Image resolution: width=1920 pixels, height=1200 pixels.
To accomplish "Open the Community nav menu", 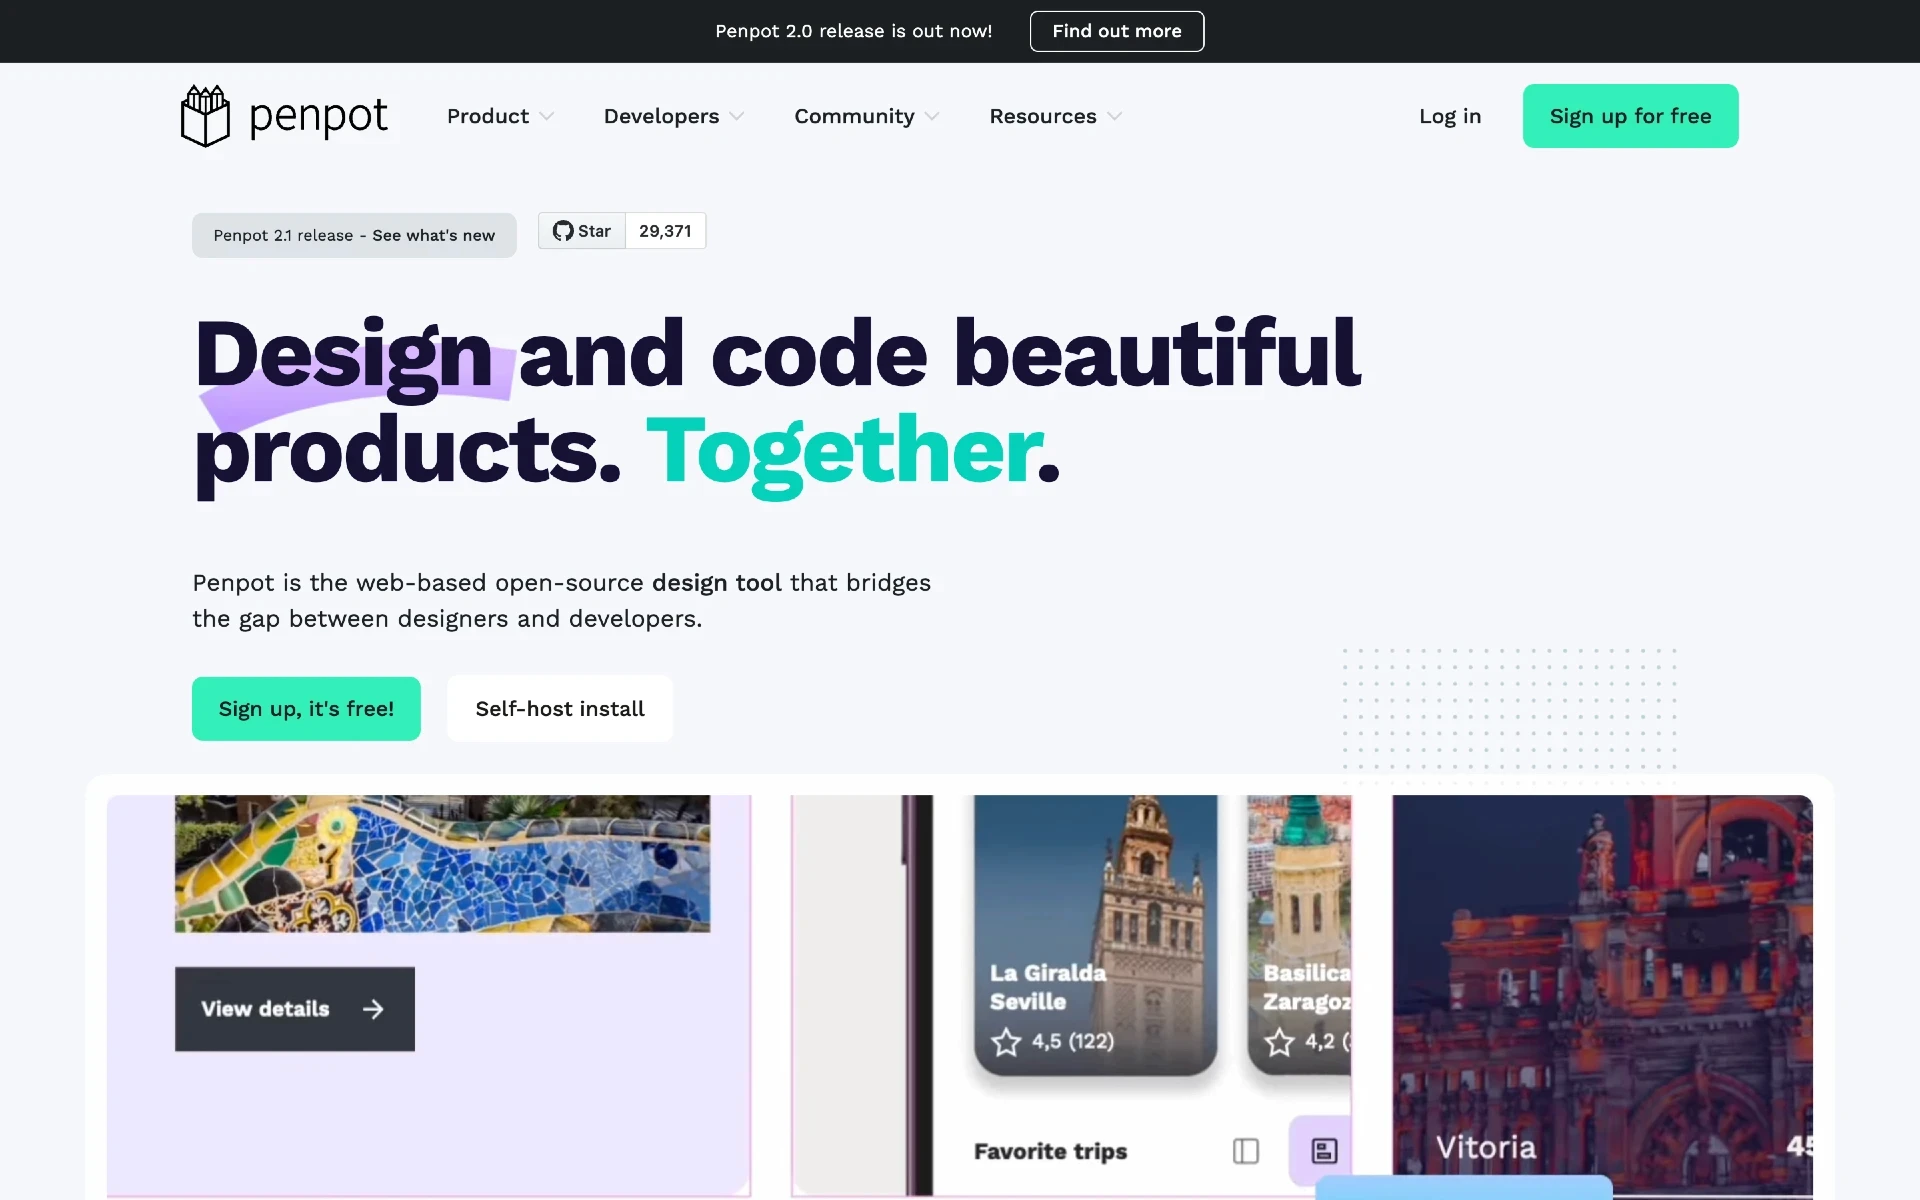I will pos(867,116).
